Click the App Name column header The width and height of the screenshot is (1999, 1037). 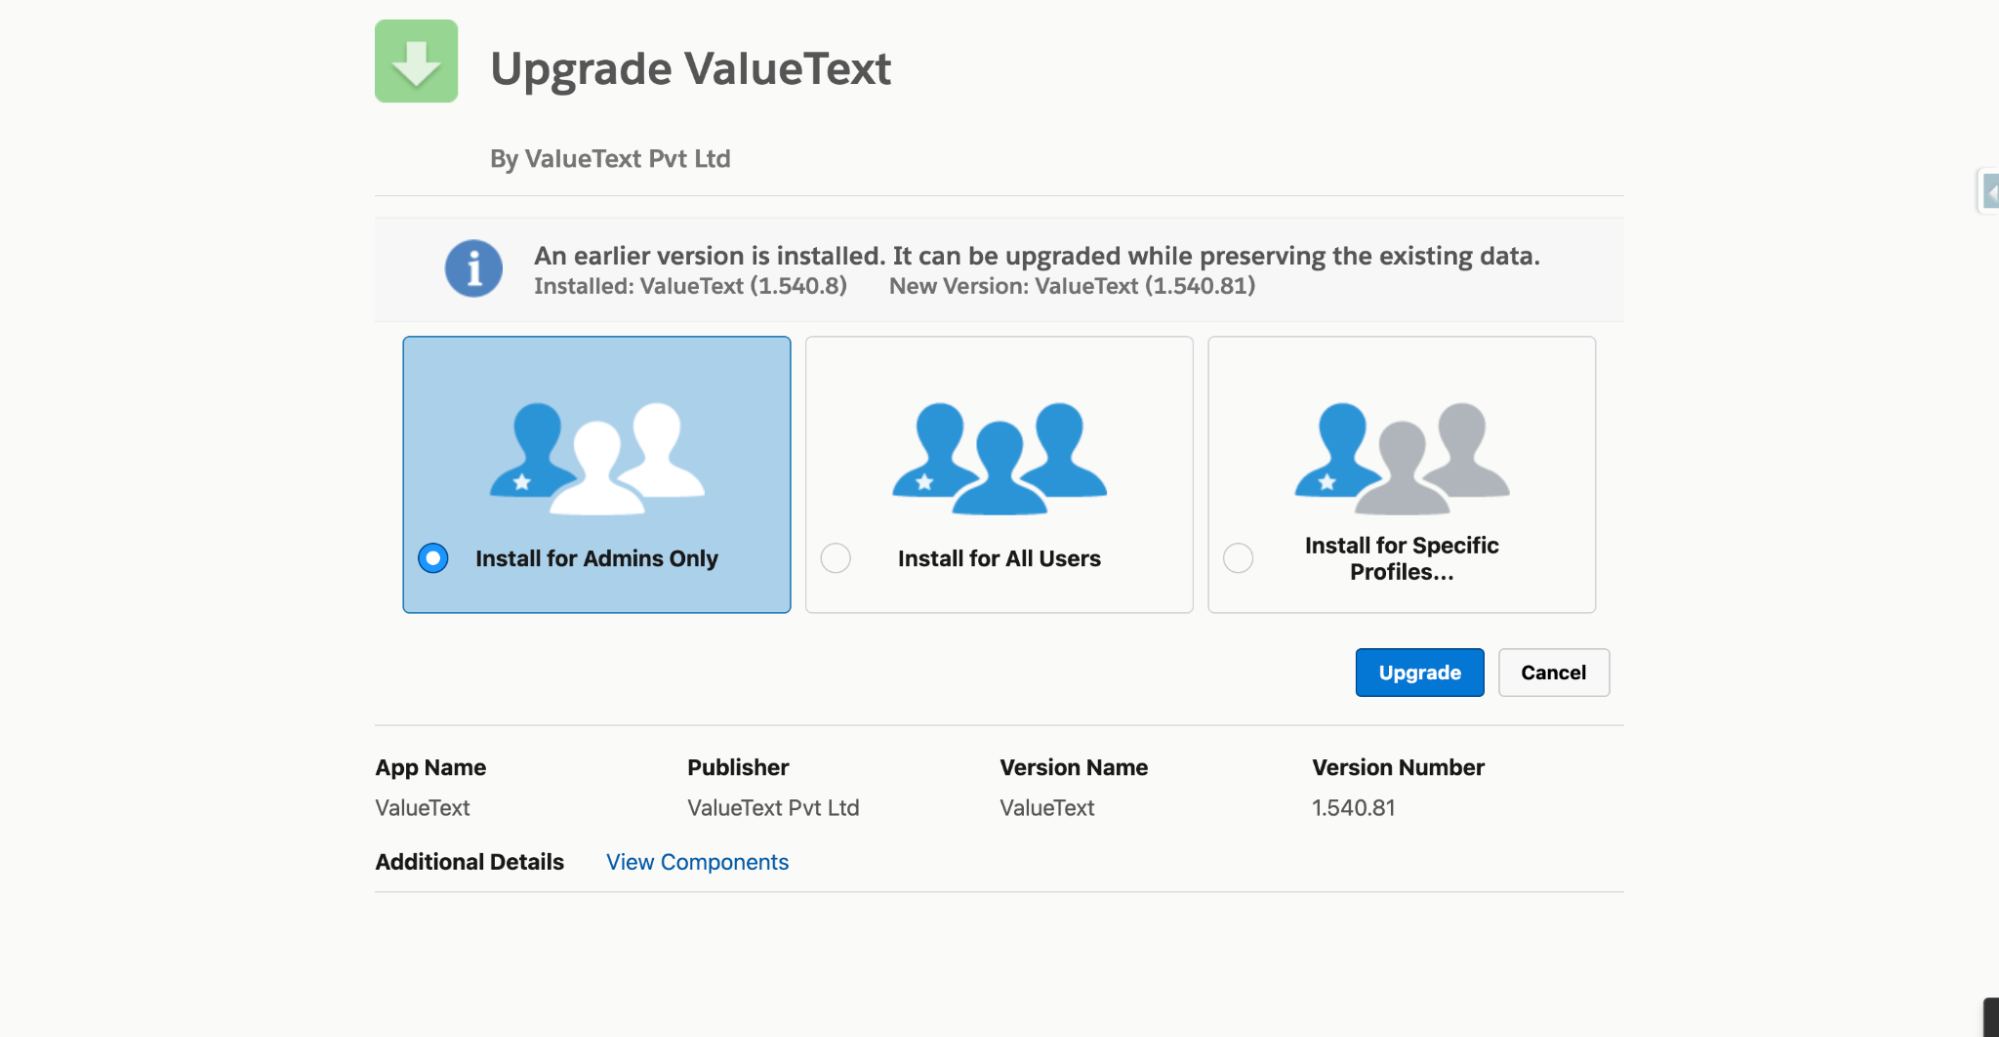click(430, 767)
